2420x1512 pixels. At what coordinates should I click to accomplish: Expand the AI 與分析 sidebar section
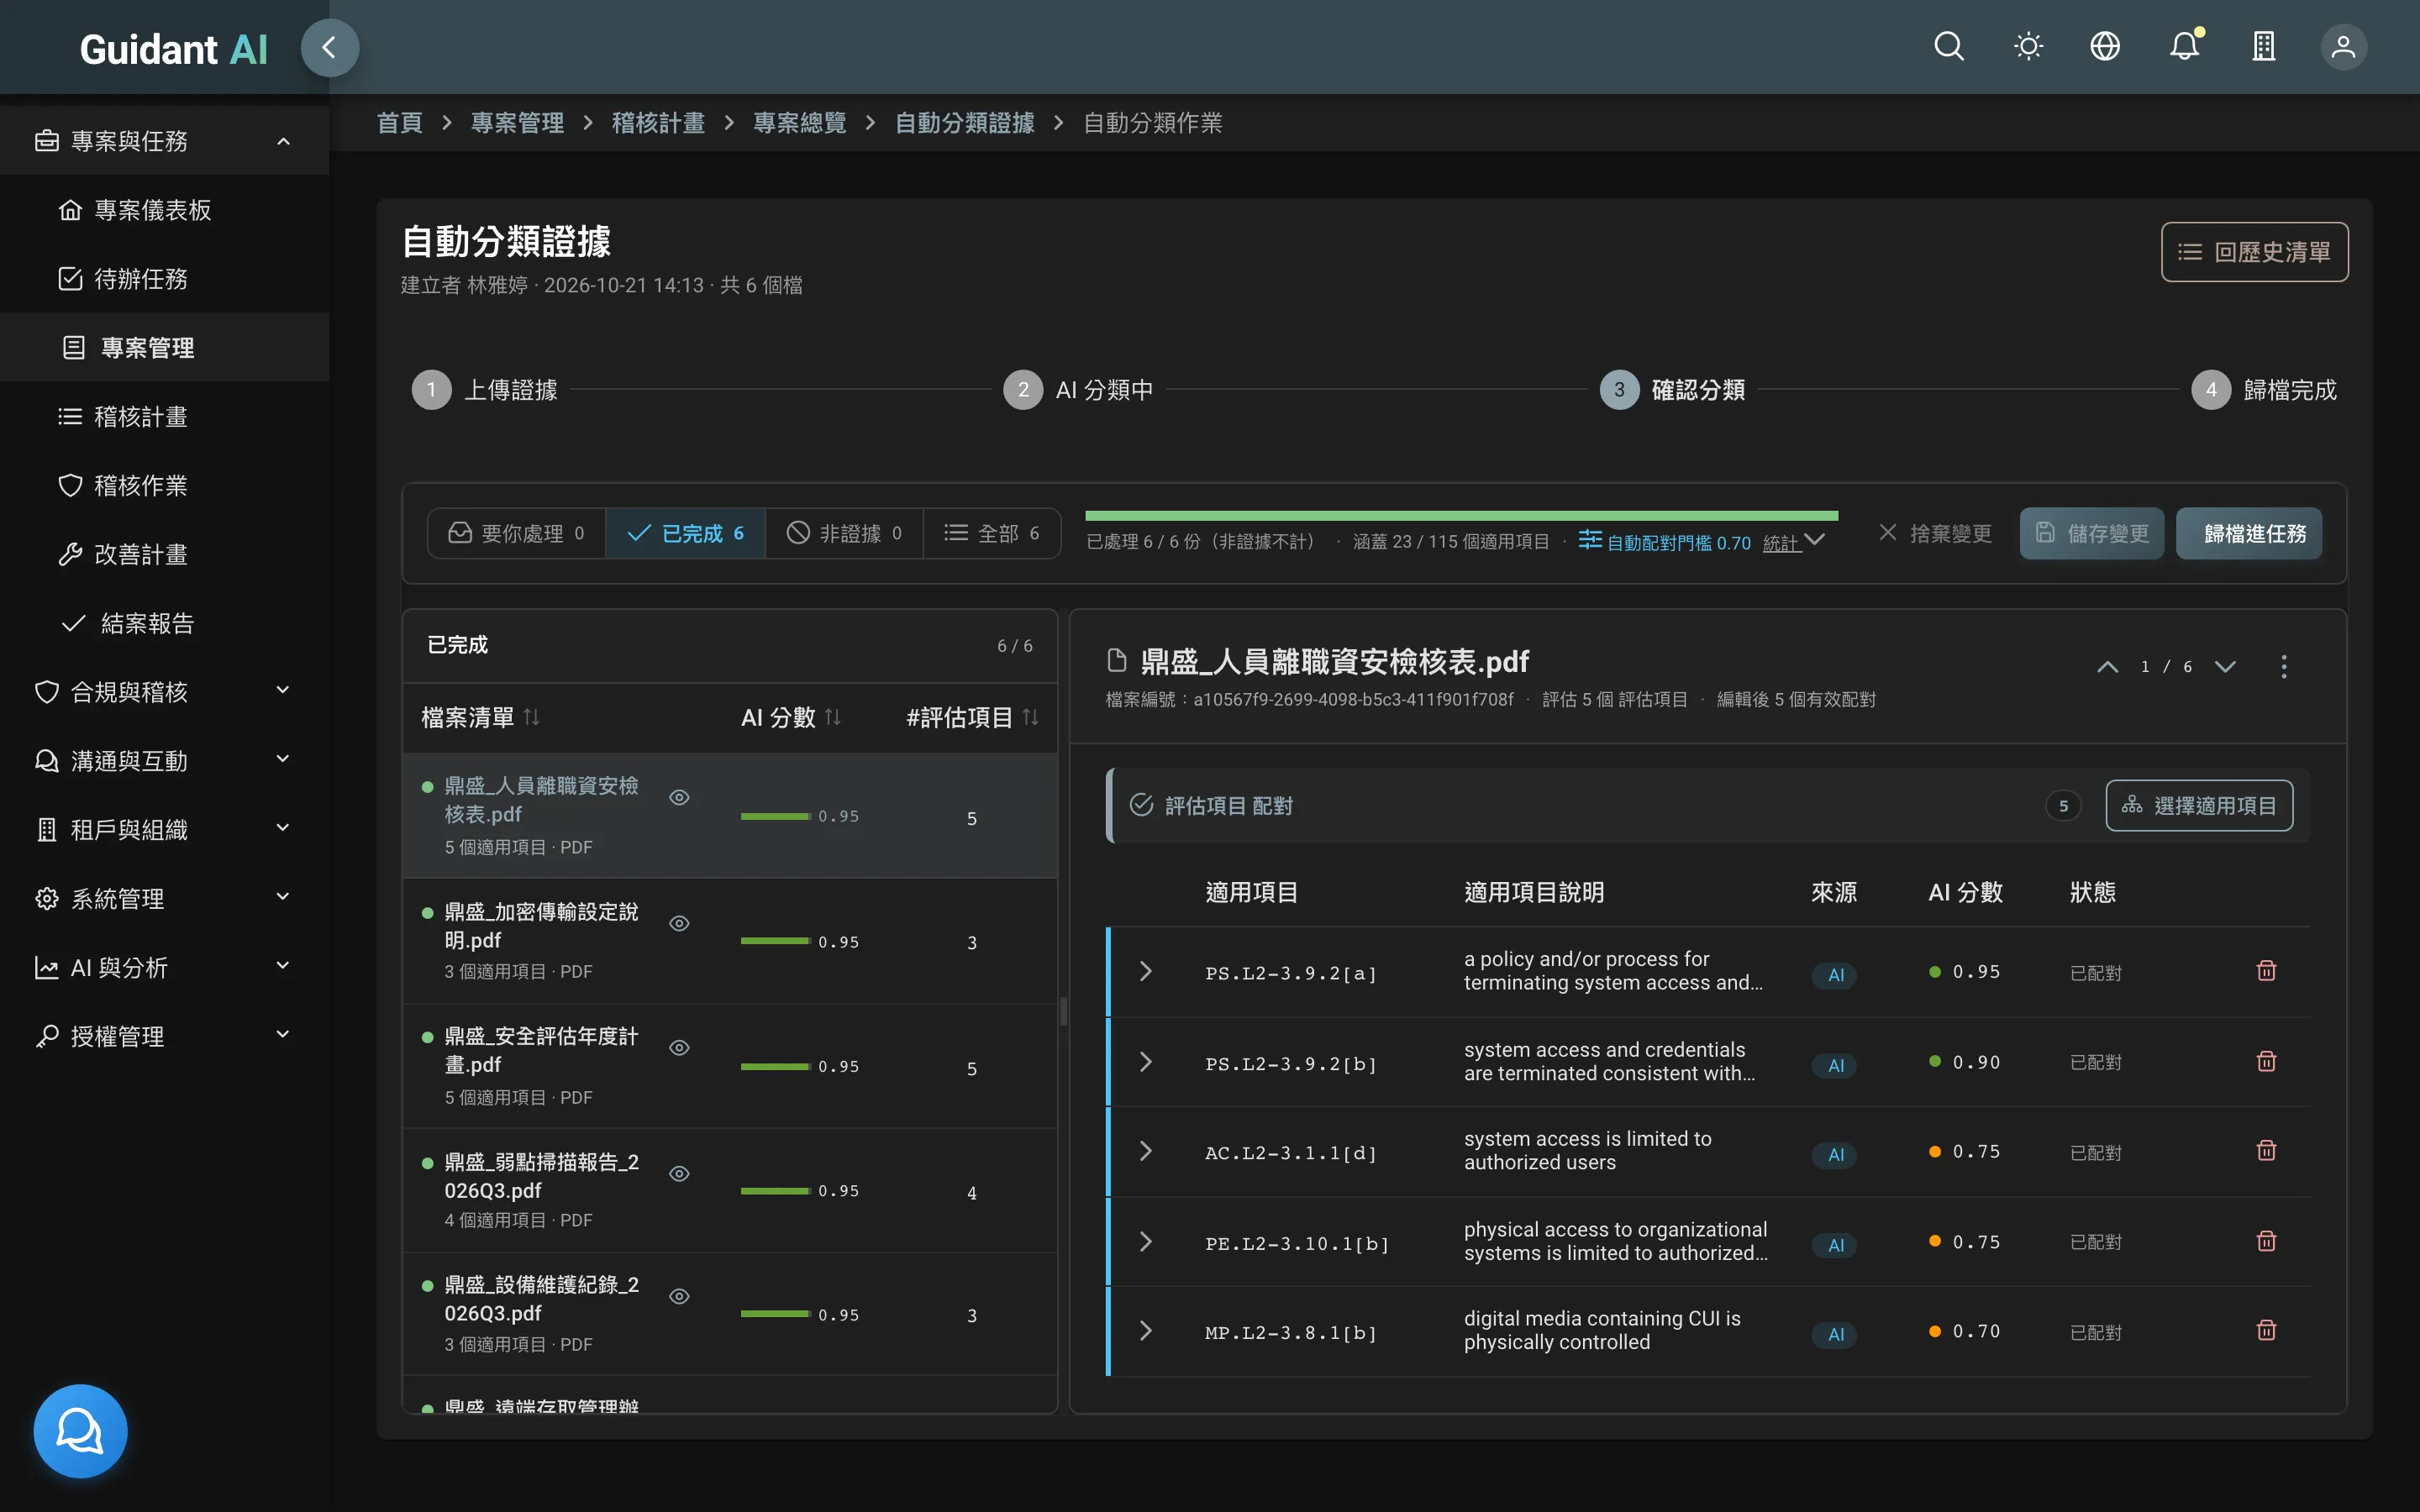(164, 967)
